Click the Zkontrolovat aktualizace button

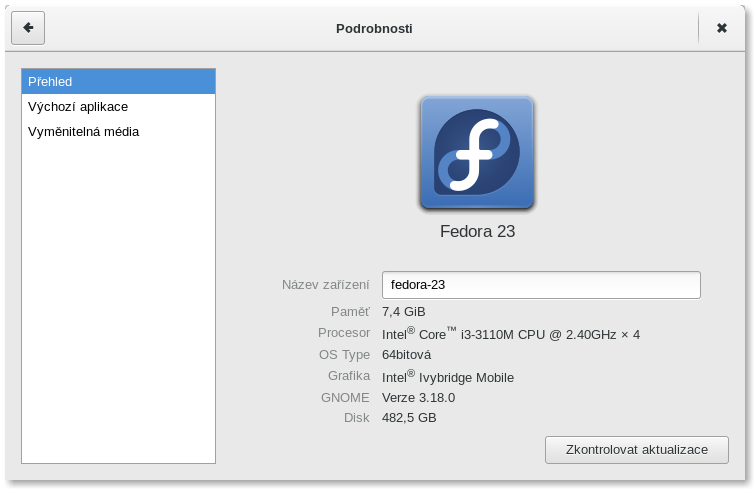[637, 450]
